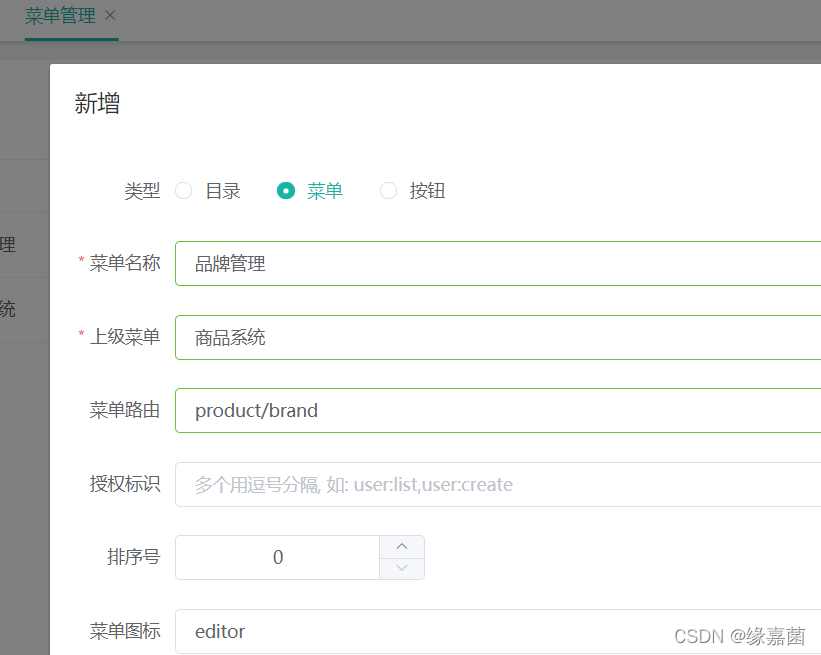This screenshot has height=655, width=821.
Task: Click the 新增 dialog title
Action: tap(97, 103)
